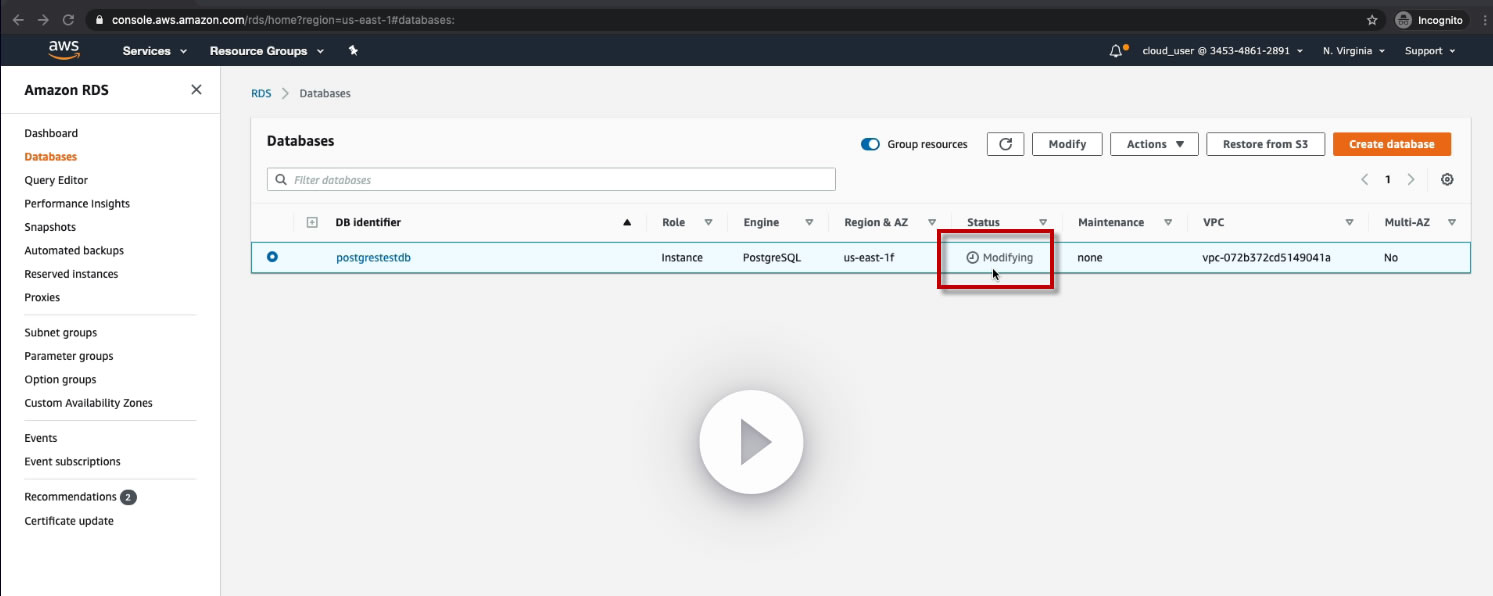Image resolution: width=1493 pixels, height=596 pixels.
Task: Open Performance Insights in the sidebar
Action: click(77, 203)
